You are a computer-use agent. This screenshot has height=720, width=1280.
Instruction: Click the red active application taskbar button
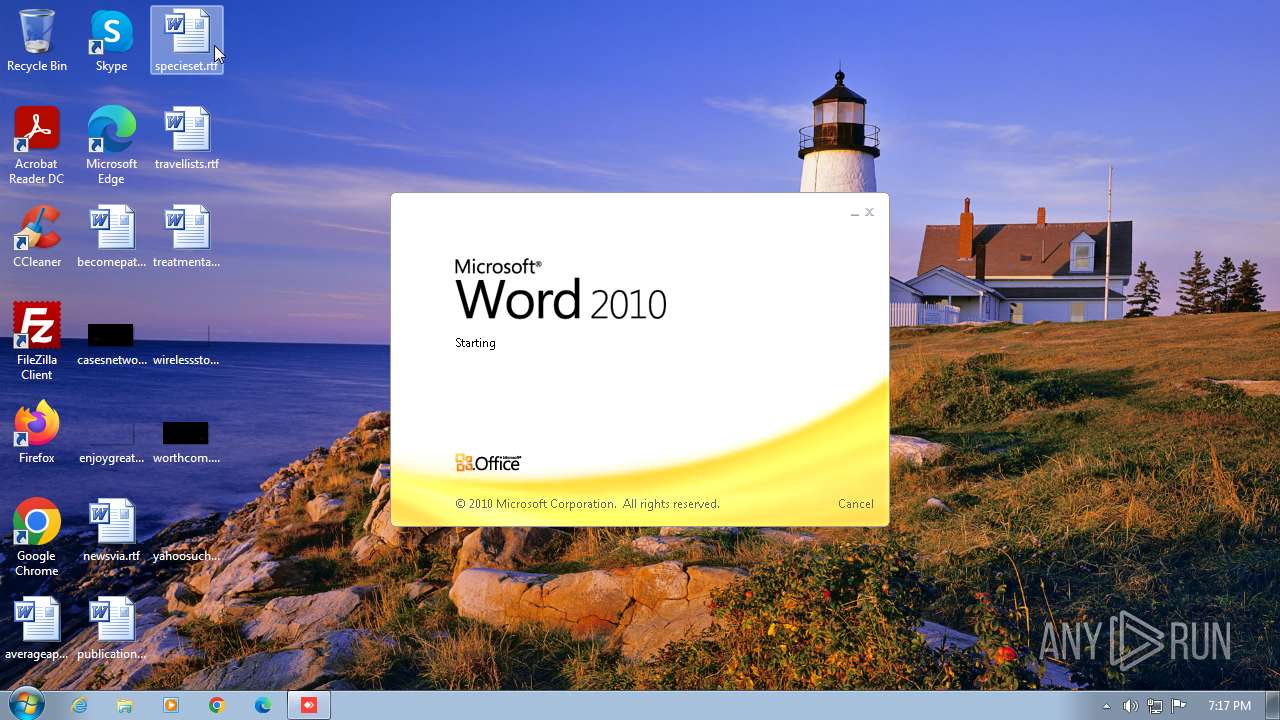pyautogui.click(x=309, y=705)
